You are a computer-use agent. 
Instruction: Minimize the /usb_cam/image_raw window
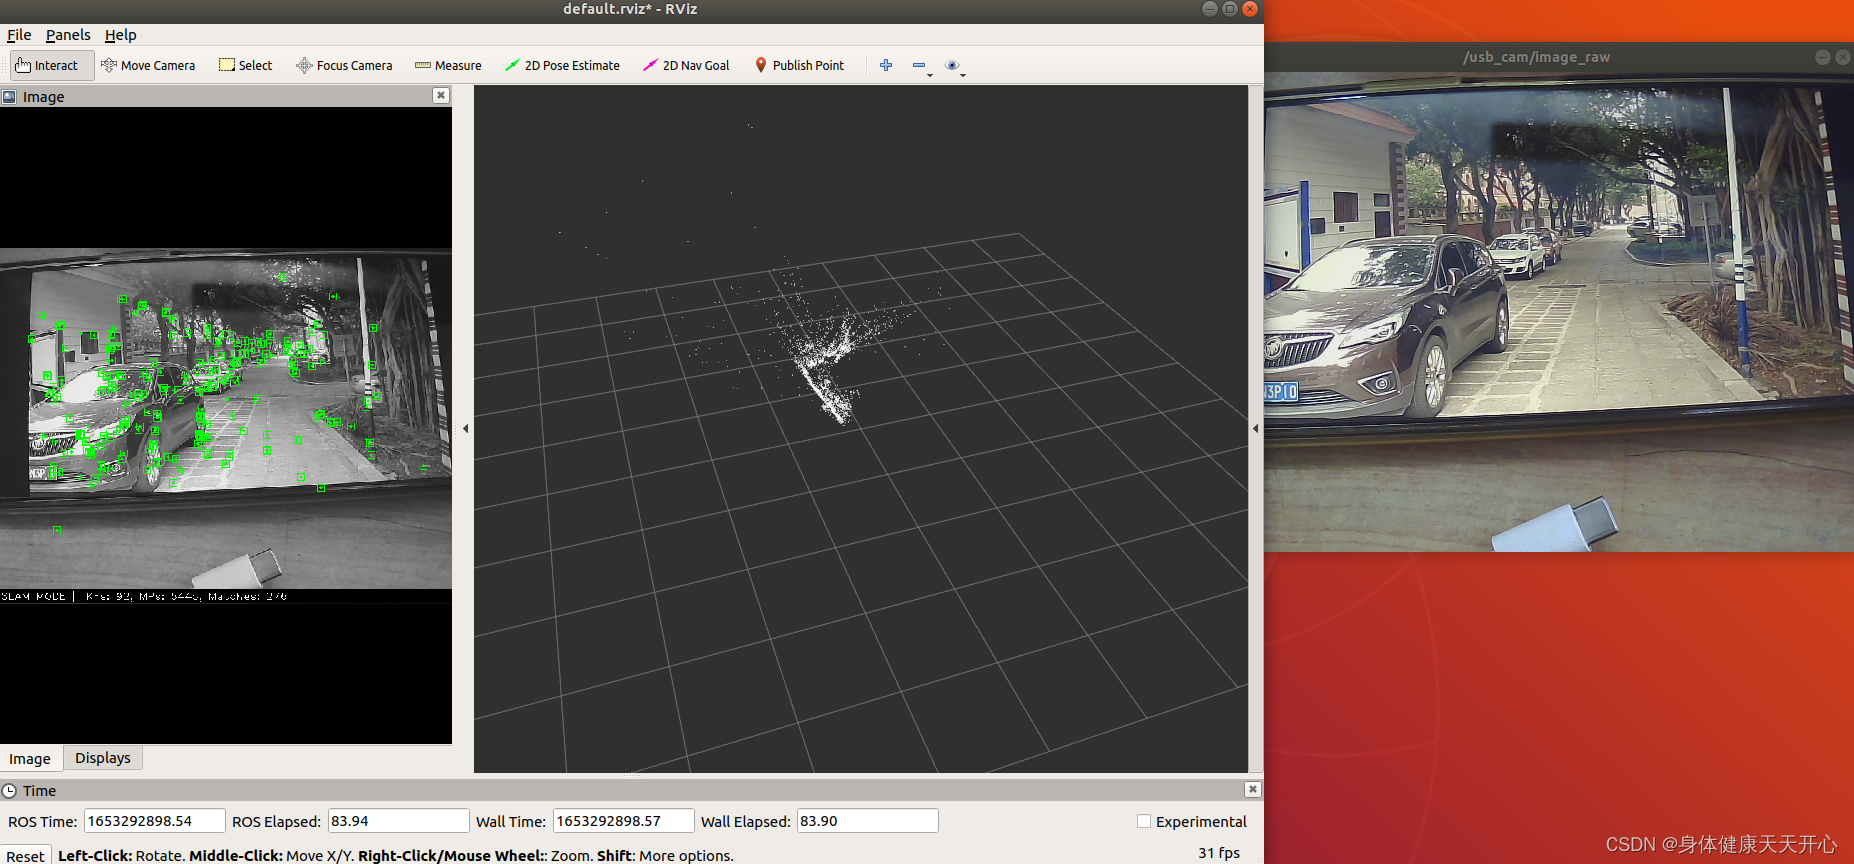pyautogui.click(x=1823, y=57)
